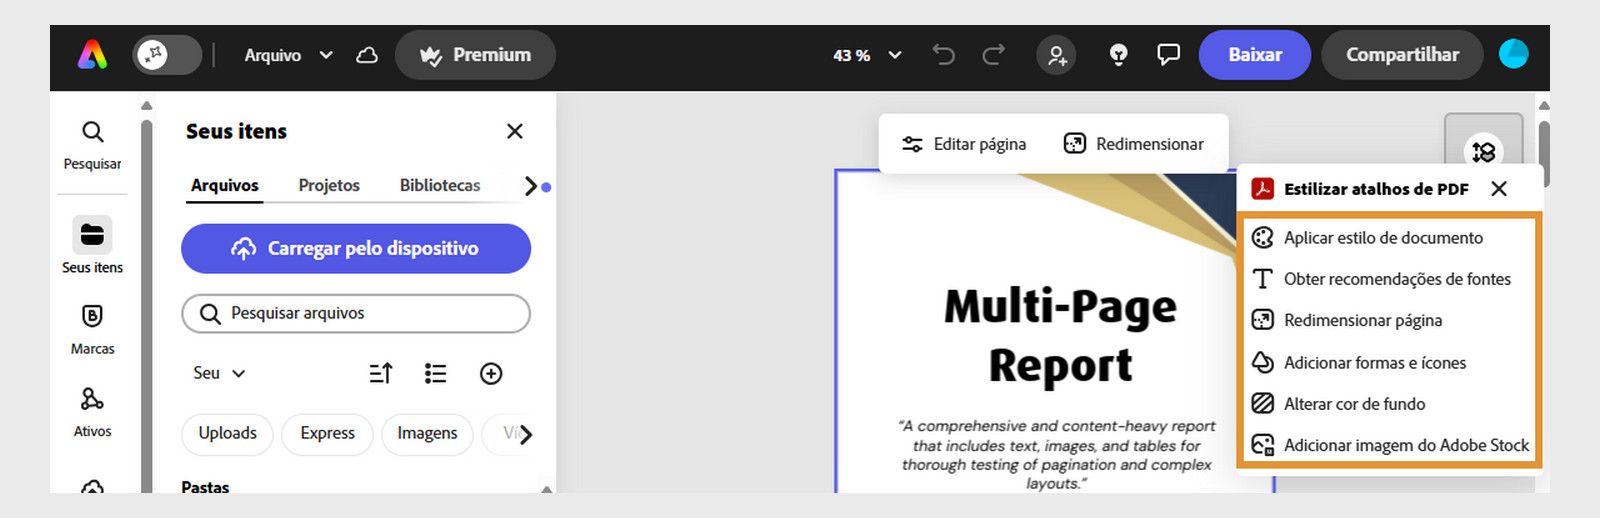This screenshot has height=518, width=1600.
Task: Open Ativos in the left sidebar
Action: click(x=92, y=412)
